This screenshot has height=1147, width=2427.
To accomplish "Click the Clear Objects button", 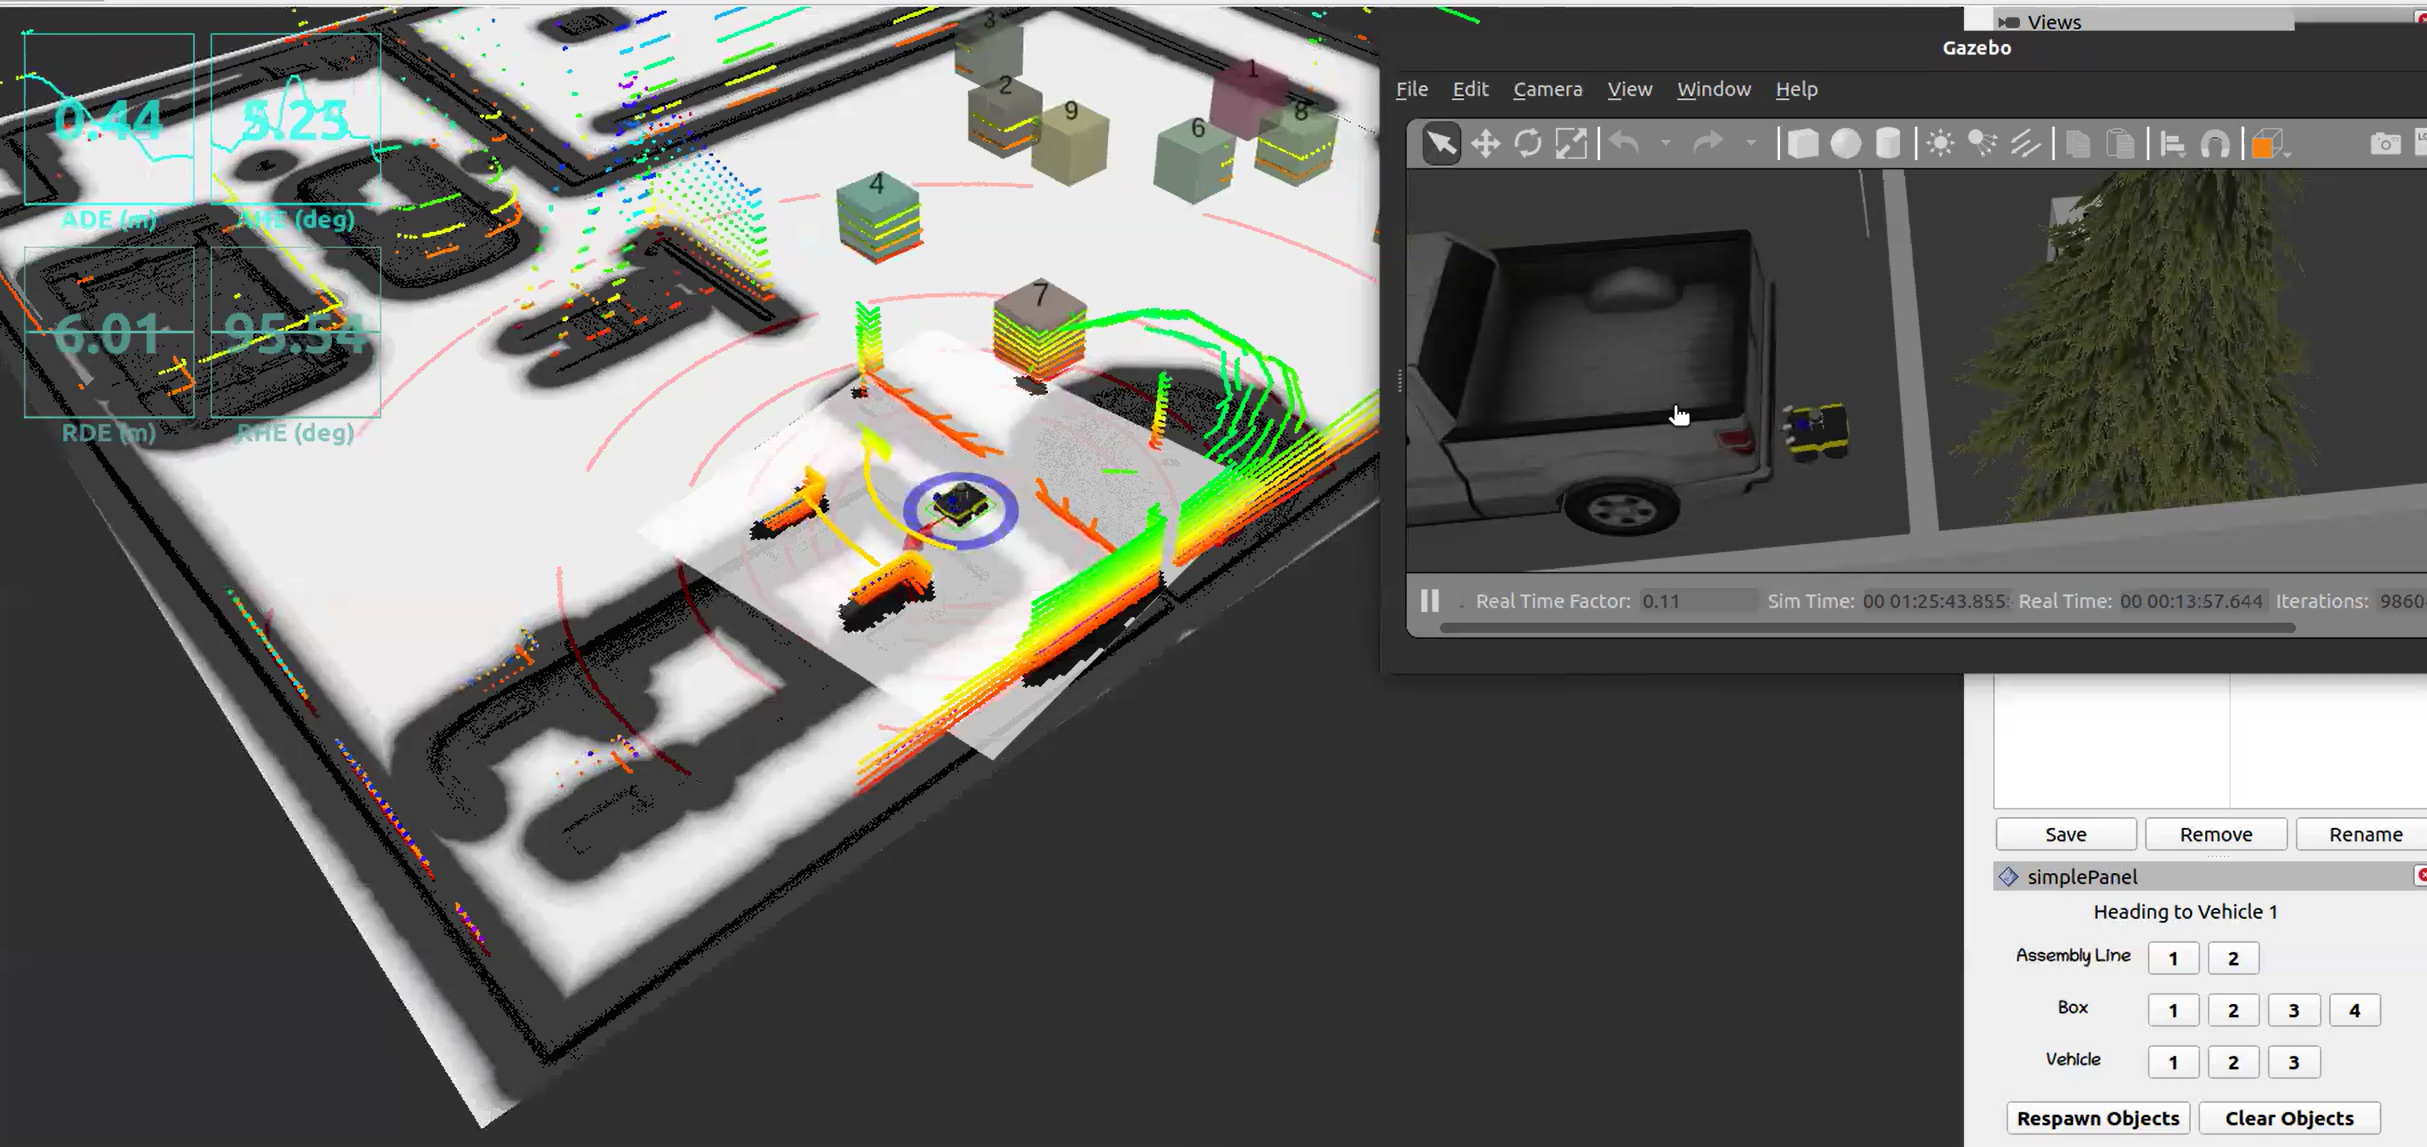I will click(x=2288, y=1118).
